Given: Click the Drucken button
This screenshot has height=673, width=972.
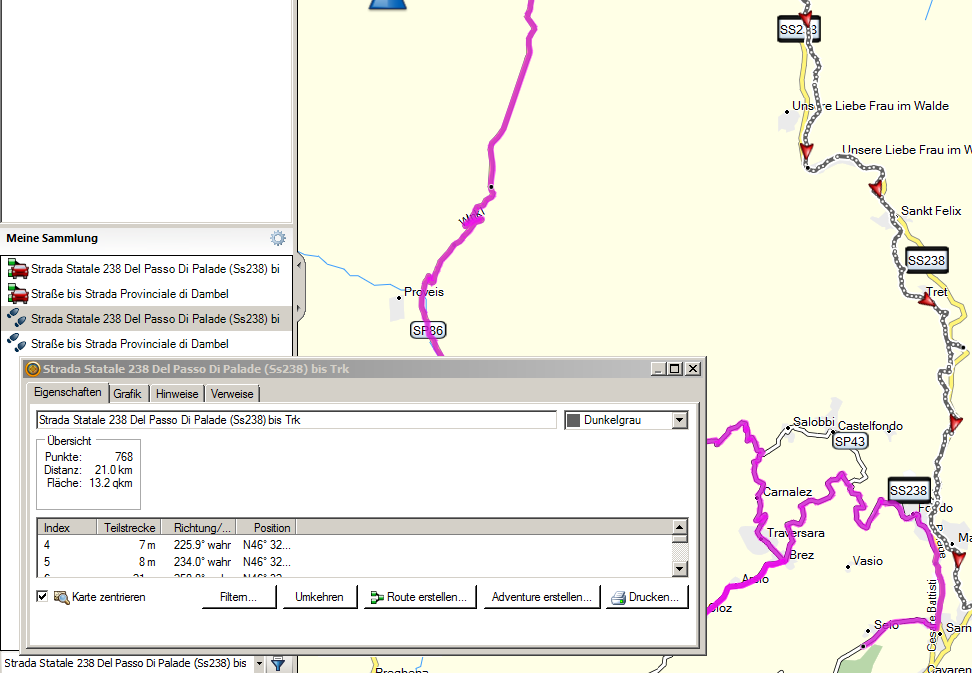Looking at the screenshot, I should (x=647, y=597).
